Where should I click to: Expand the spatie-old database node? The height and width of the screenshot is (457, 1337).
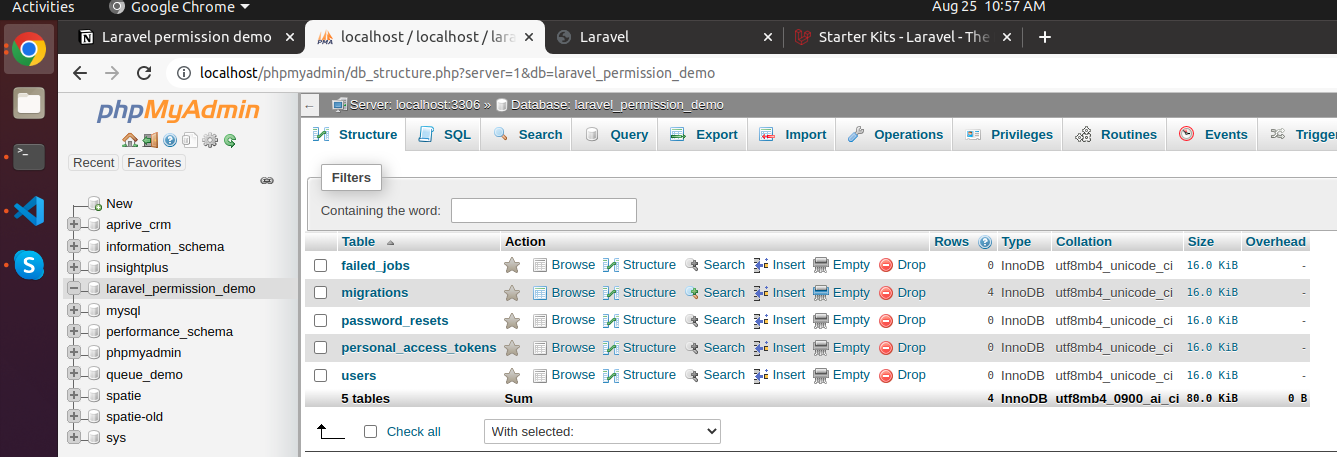click(x=74, y=416)
